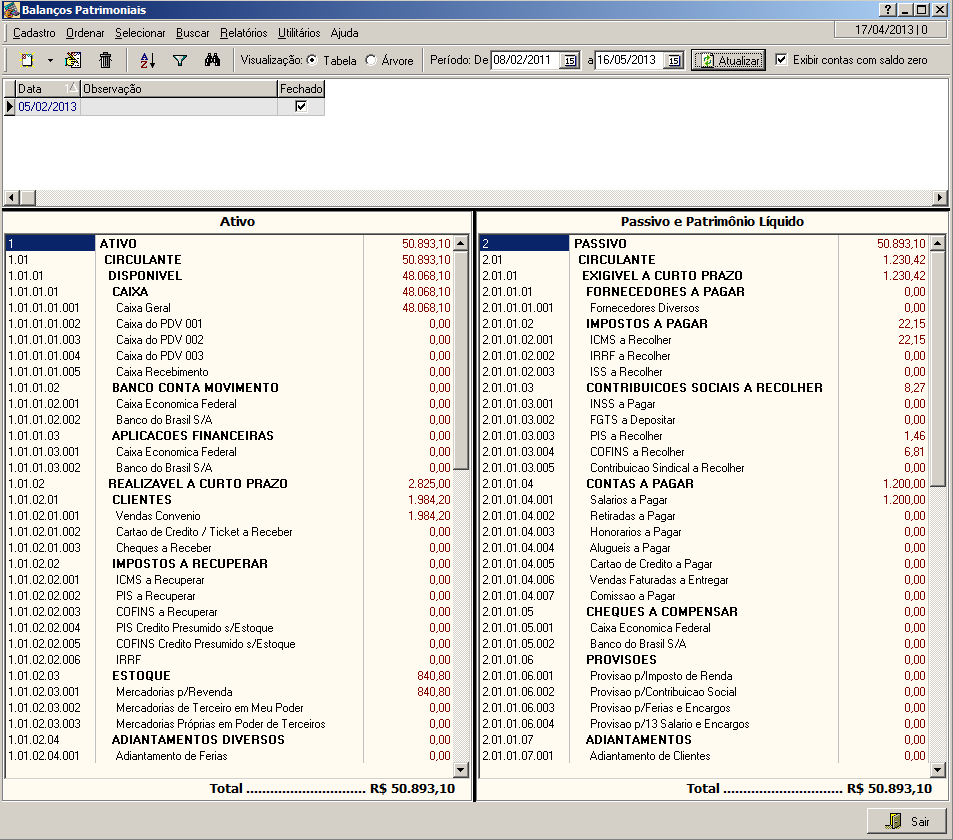Toggle the Fechado checkbox for 05/02/2013
953x840 pixels.
click(x=301, y=106)
